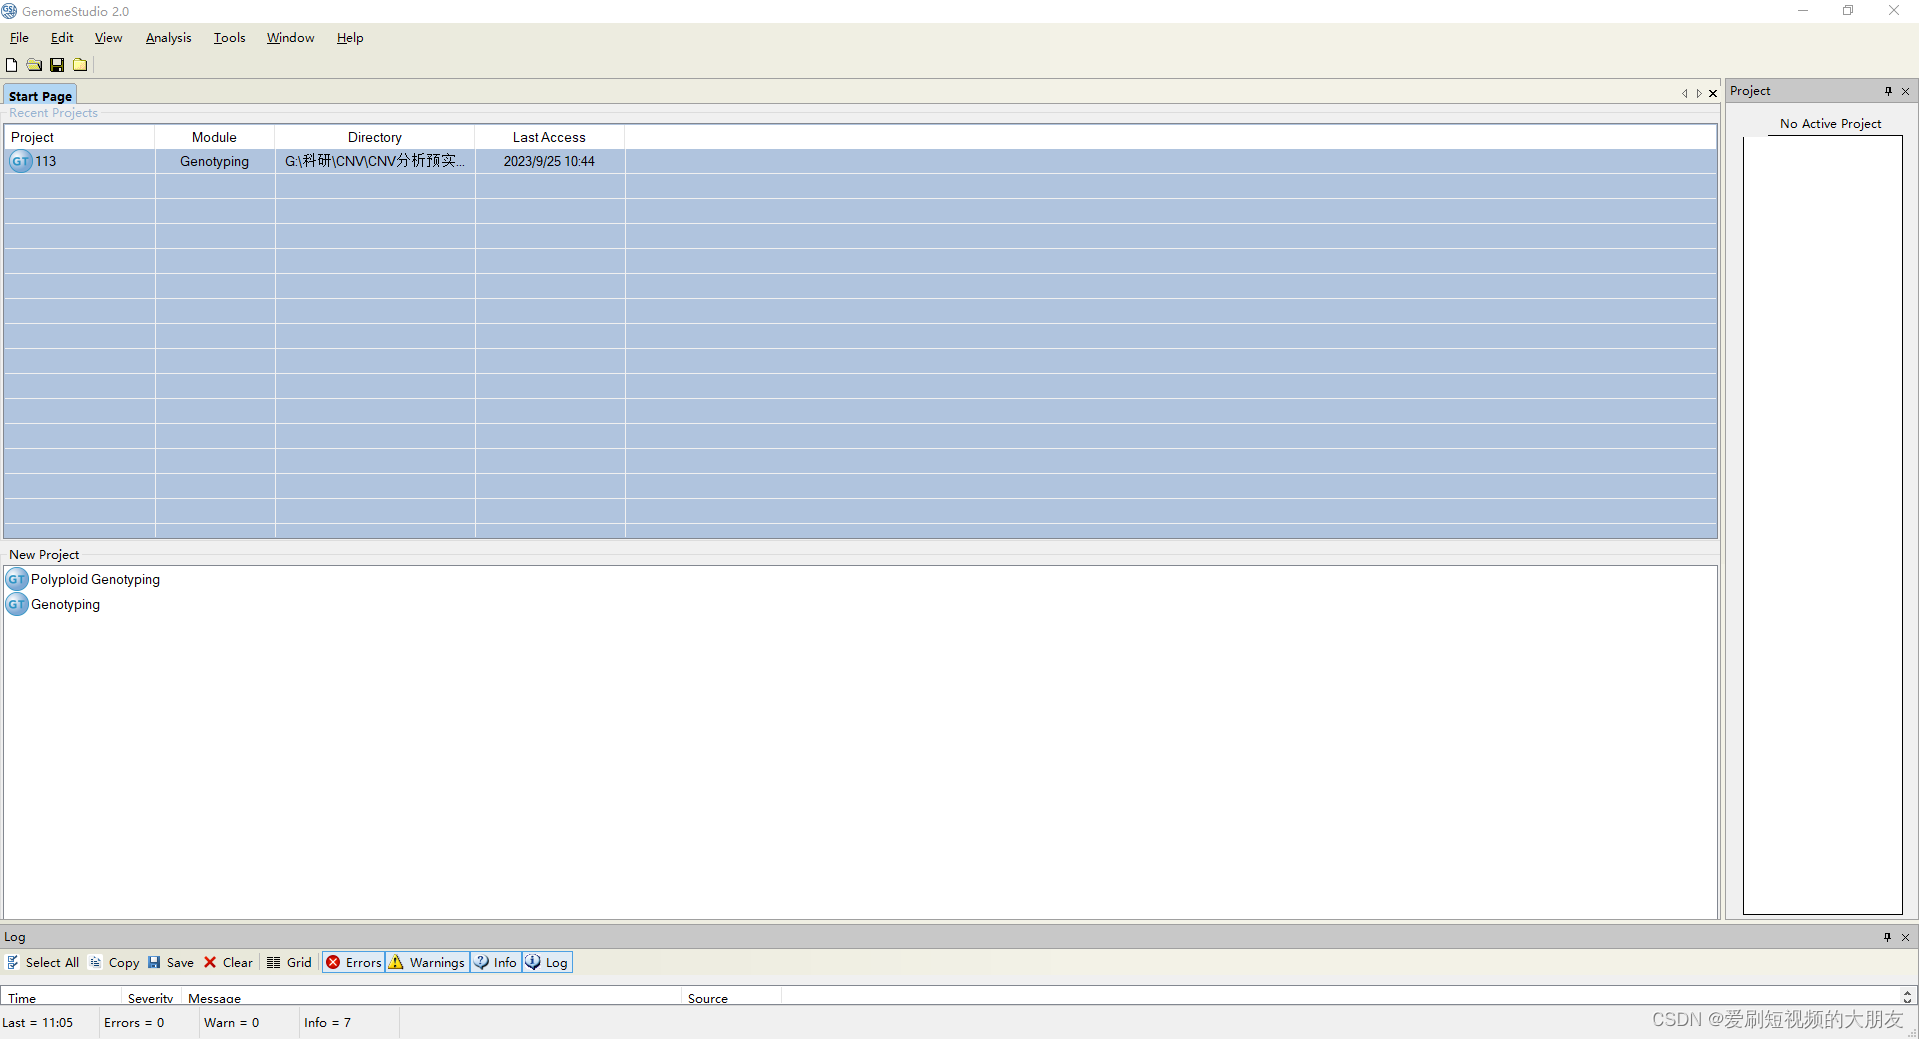This screenshot has height=1039, width=1919.
Task: Click the yellow folder icon in the toolbar
Action: point(79,64)
